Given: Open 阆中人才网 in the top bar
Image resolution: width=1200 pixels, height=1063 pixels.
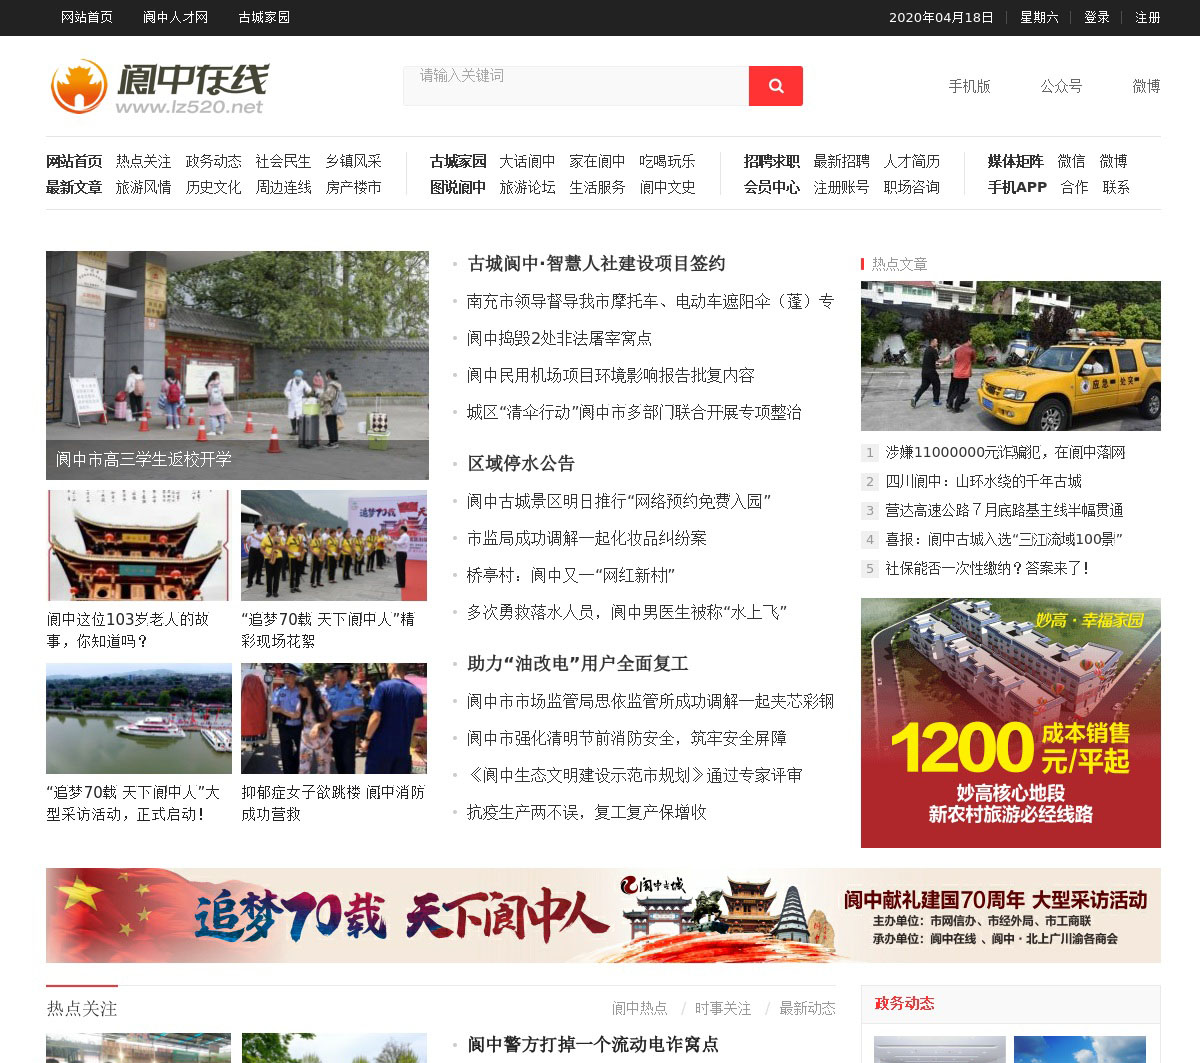Looking at the screenshot, I should pyautogui.click(x=175, y=17).
